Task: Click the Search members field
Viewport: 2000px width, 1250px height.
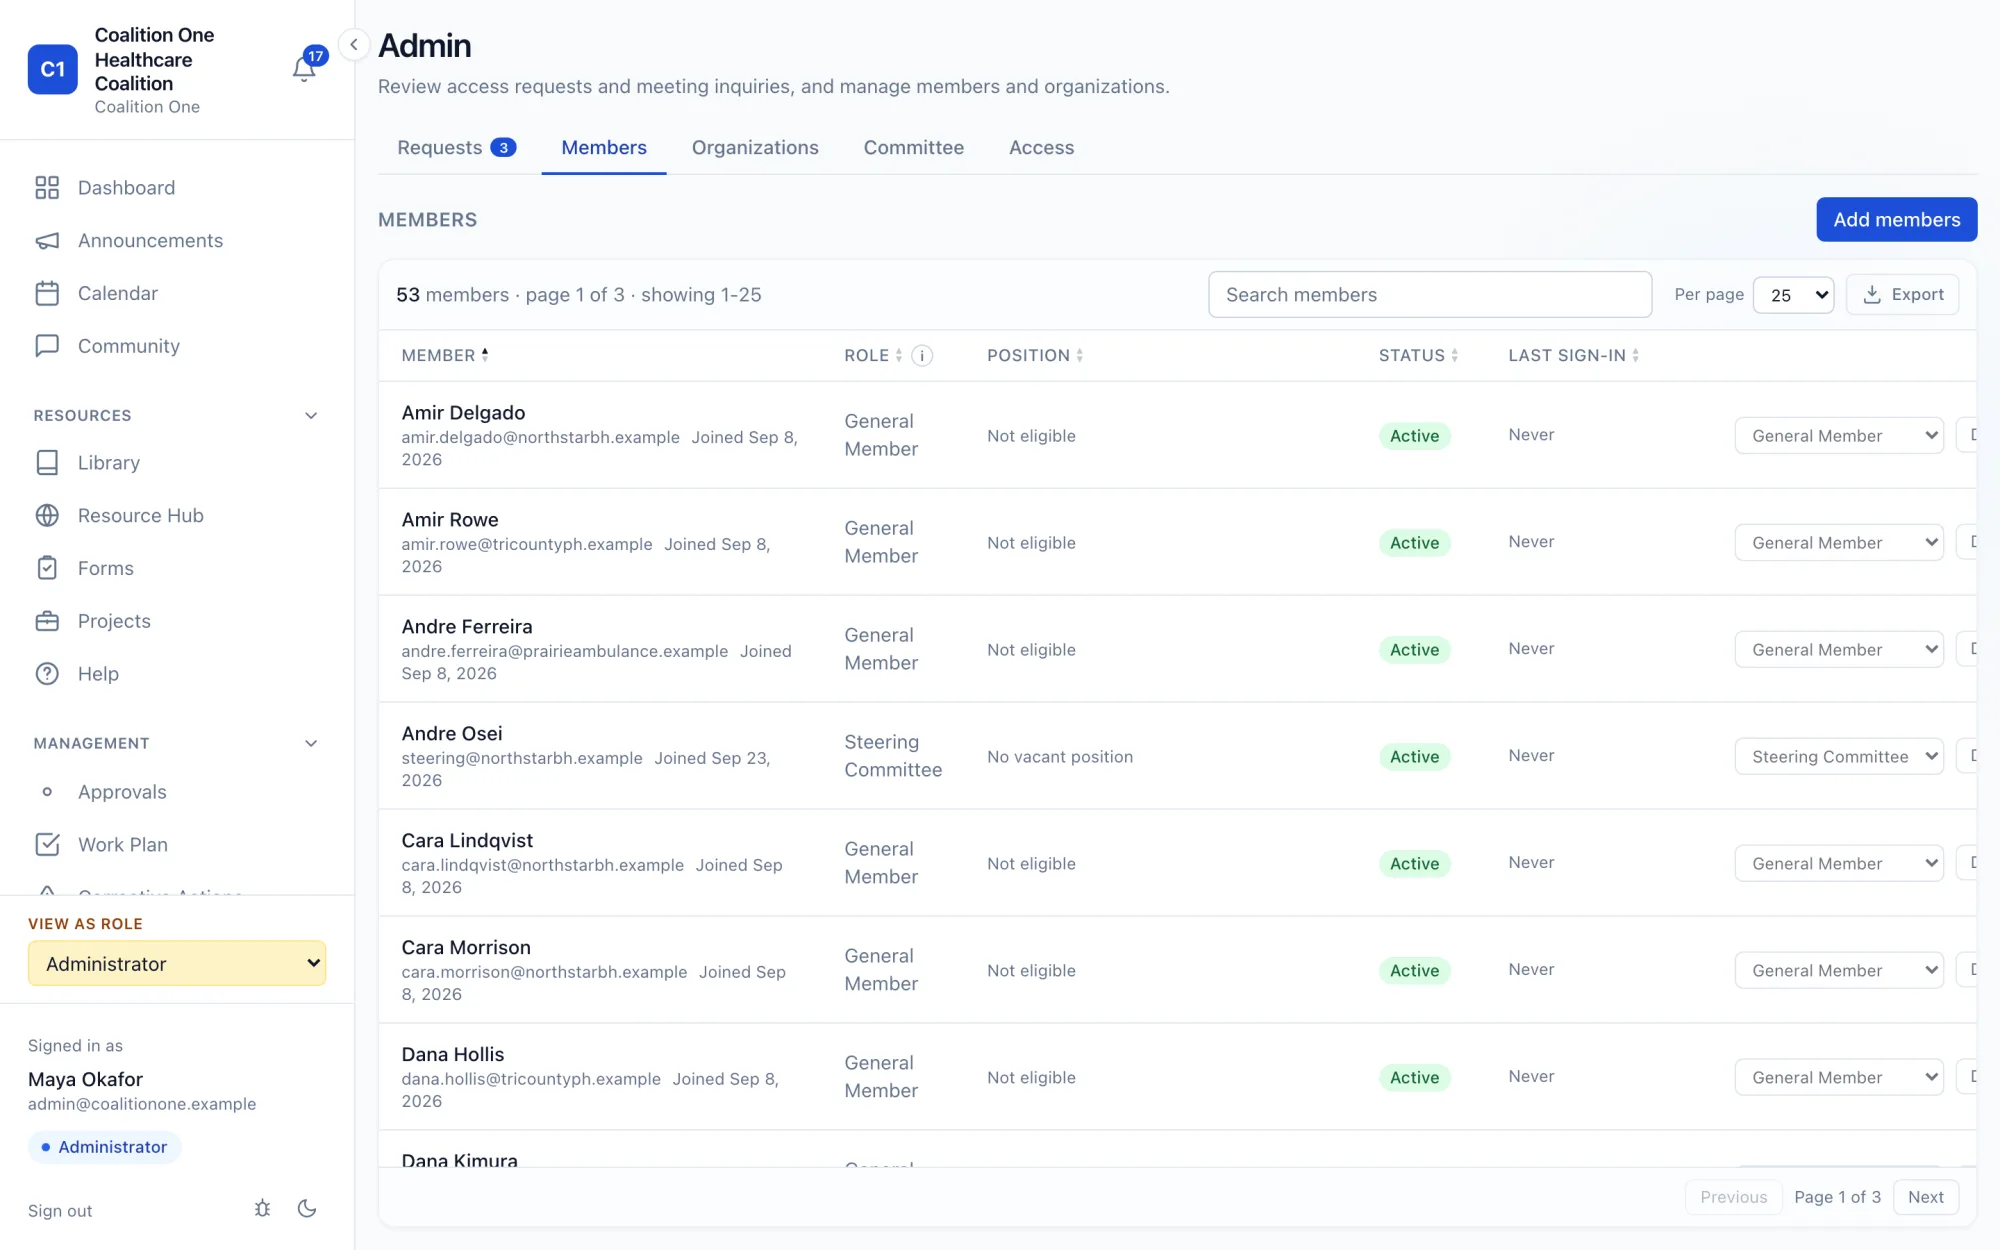Action: pos(1430,295)
